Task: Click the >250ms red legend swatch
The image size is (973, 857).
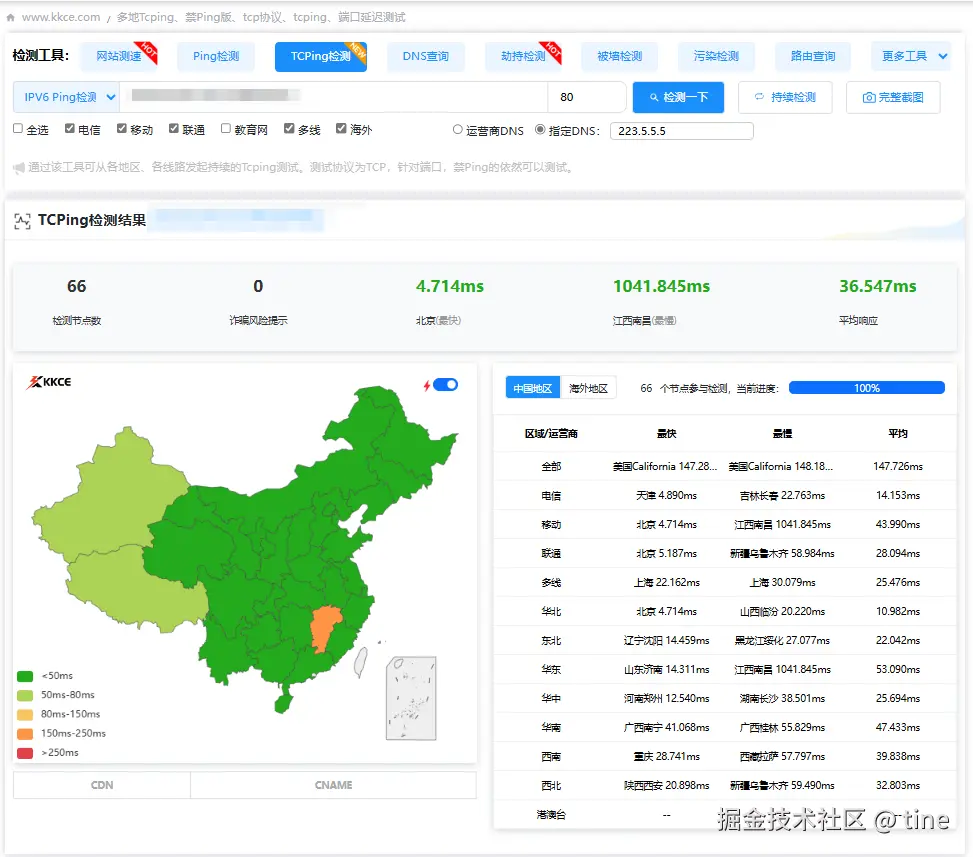Action: click(x=25, y=753)
